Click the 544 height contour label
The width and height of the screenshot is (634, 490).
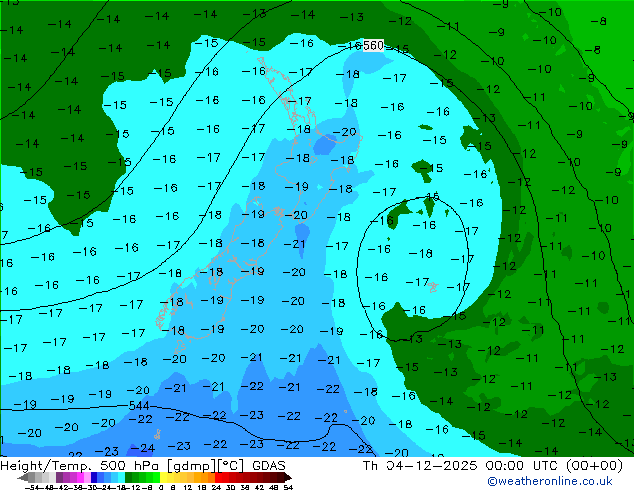pyautogui.click(x=139, y=406)
